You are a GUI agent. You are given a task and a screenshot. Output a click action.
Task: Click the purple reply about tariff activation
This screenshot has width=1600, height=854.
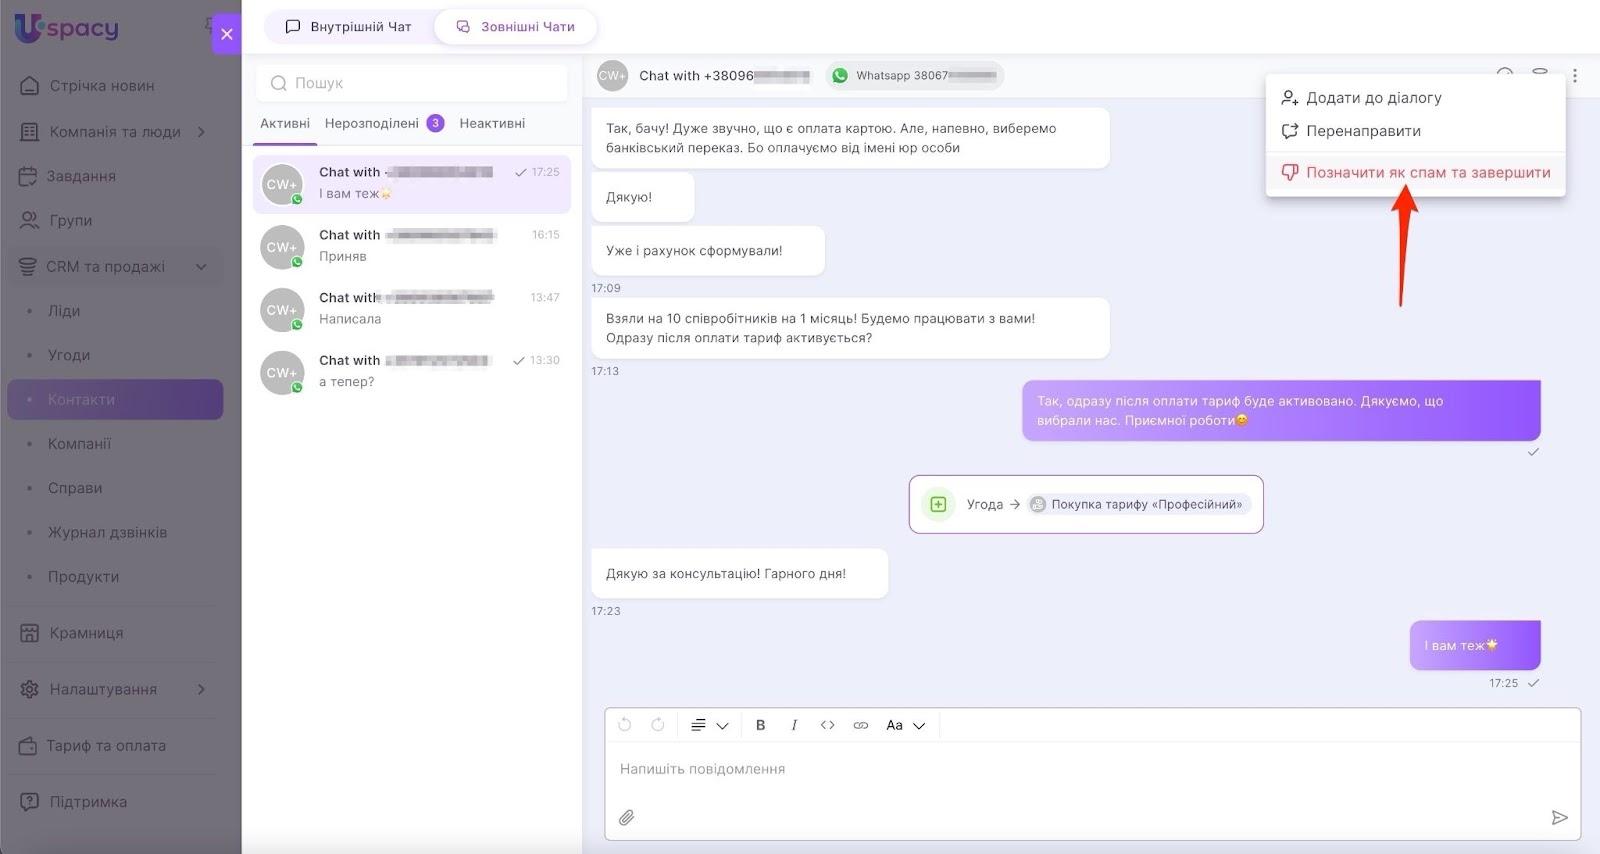1281,411
